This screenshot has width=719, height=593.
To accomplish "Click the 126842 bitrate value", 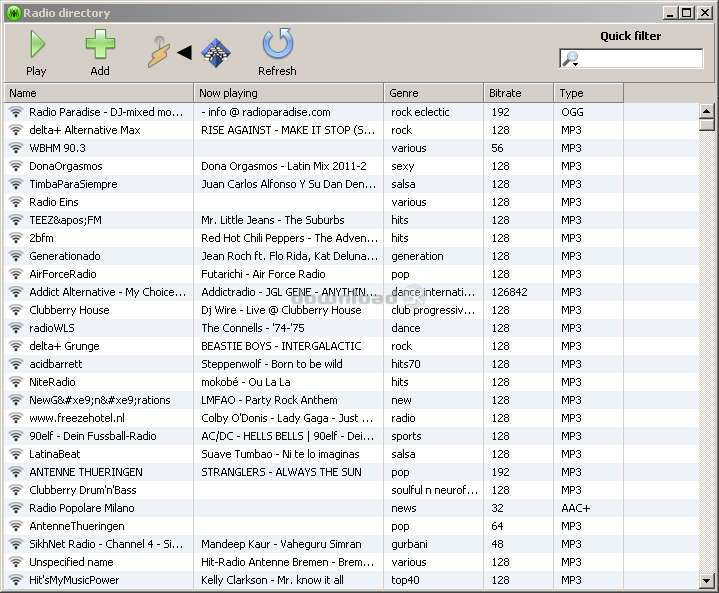I will click(x=509, y=292).
